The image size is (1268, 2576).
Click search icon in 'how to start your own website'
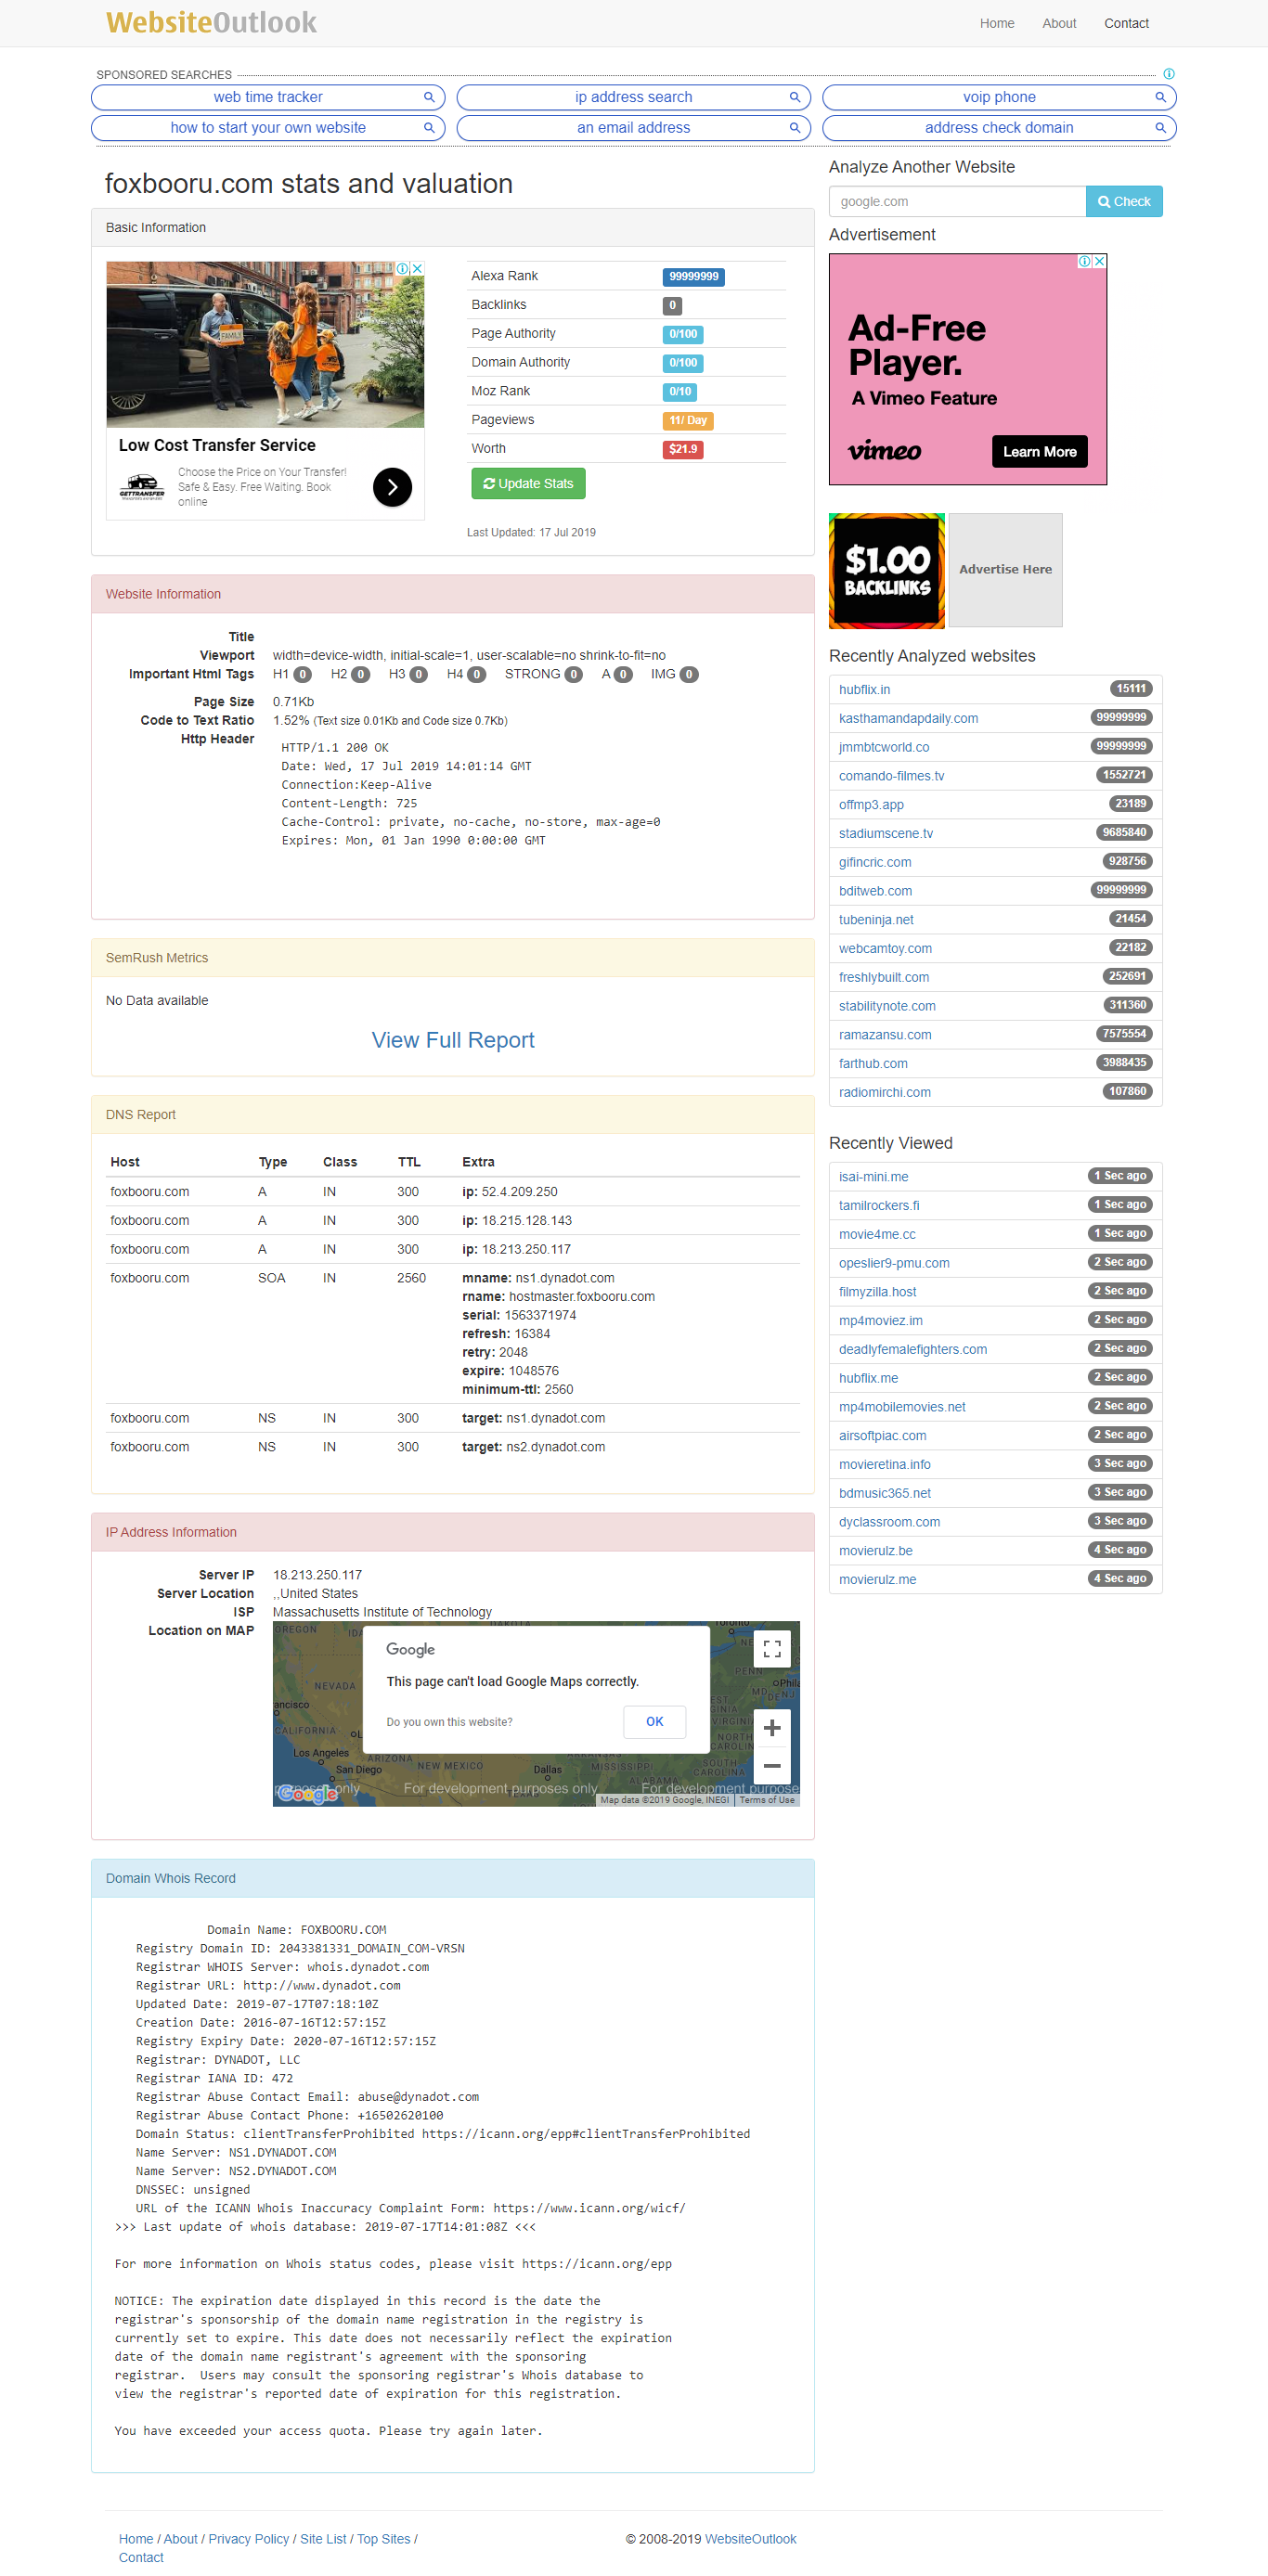click(429, 128)
